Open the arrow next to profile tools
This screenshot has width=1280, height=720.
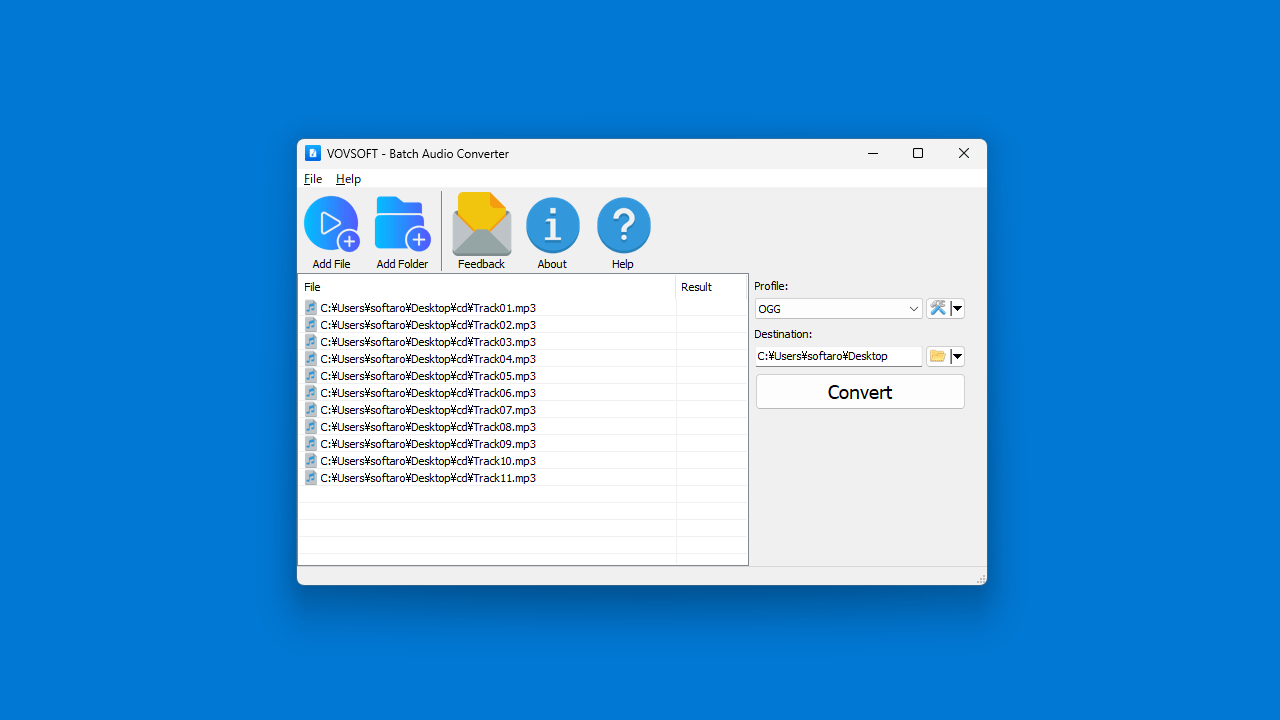[x=957, y=308]
